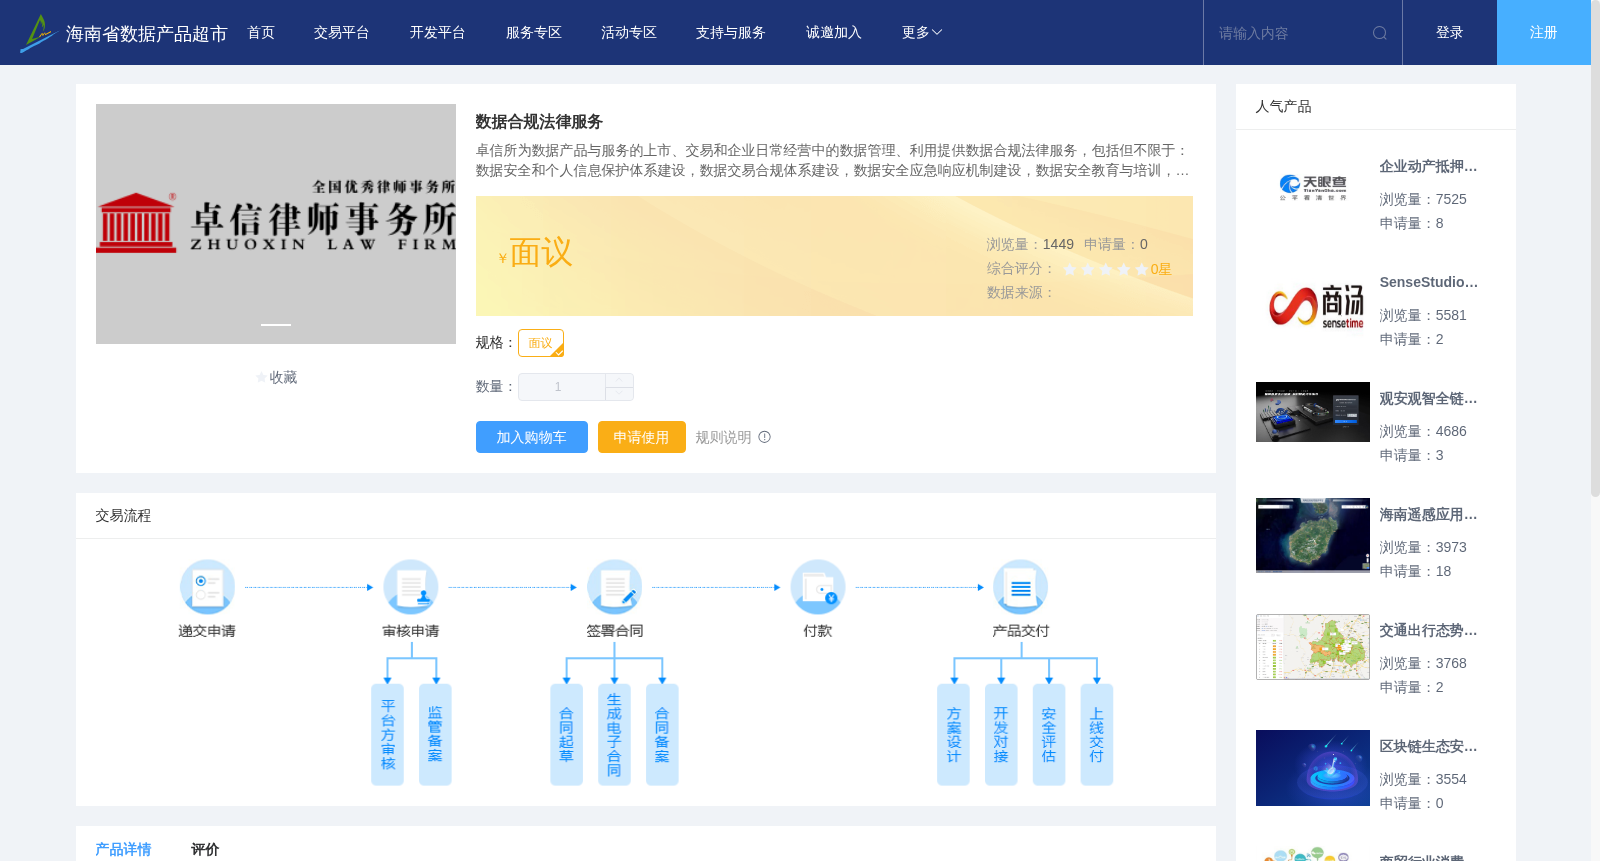Open the 规则说明 link
Viewport: 1600px width, 861px height.
point(723,437)
